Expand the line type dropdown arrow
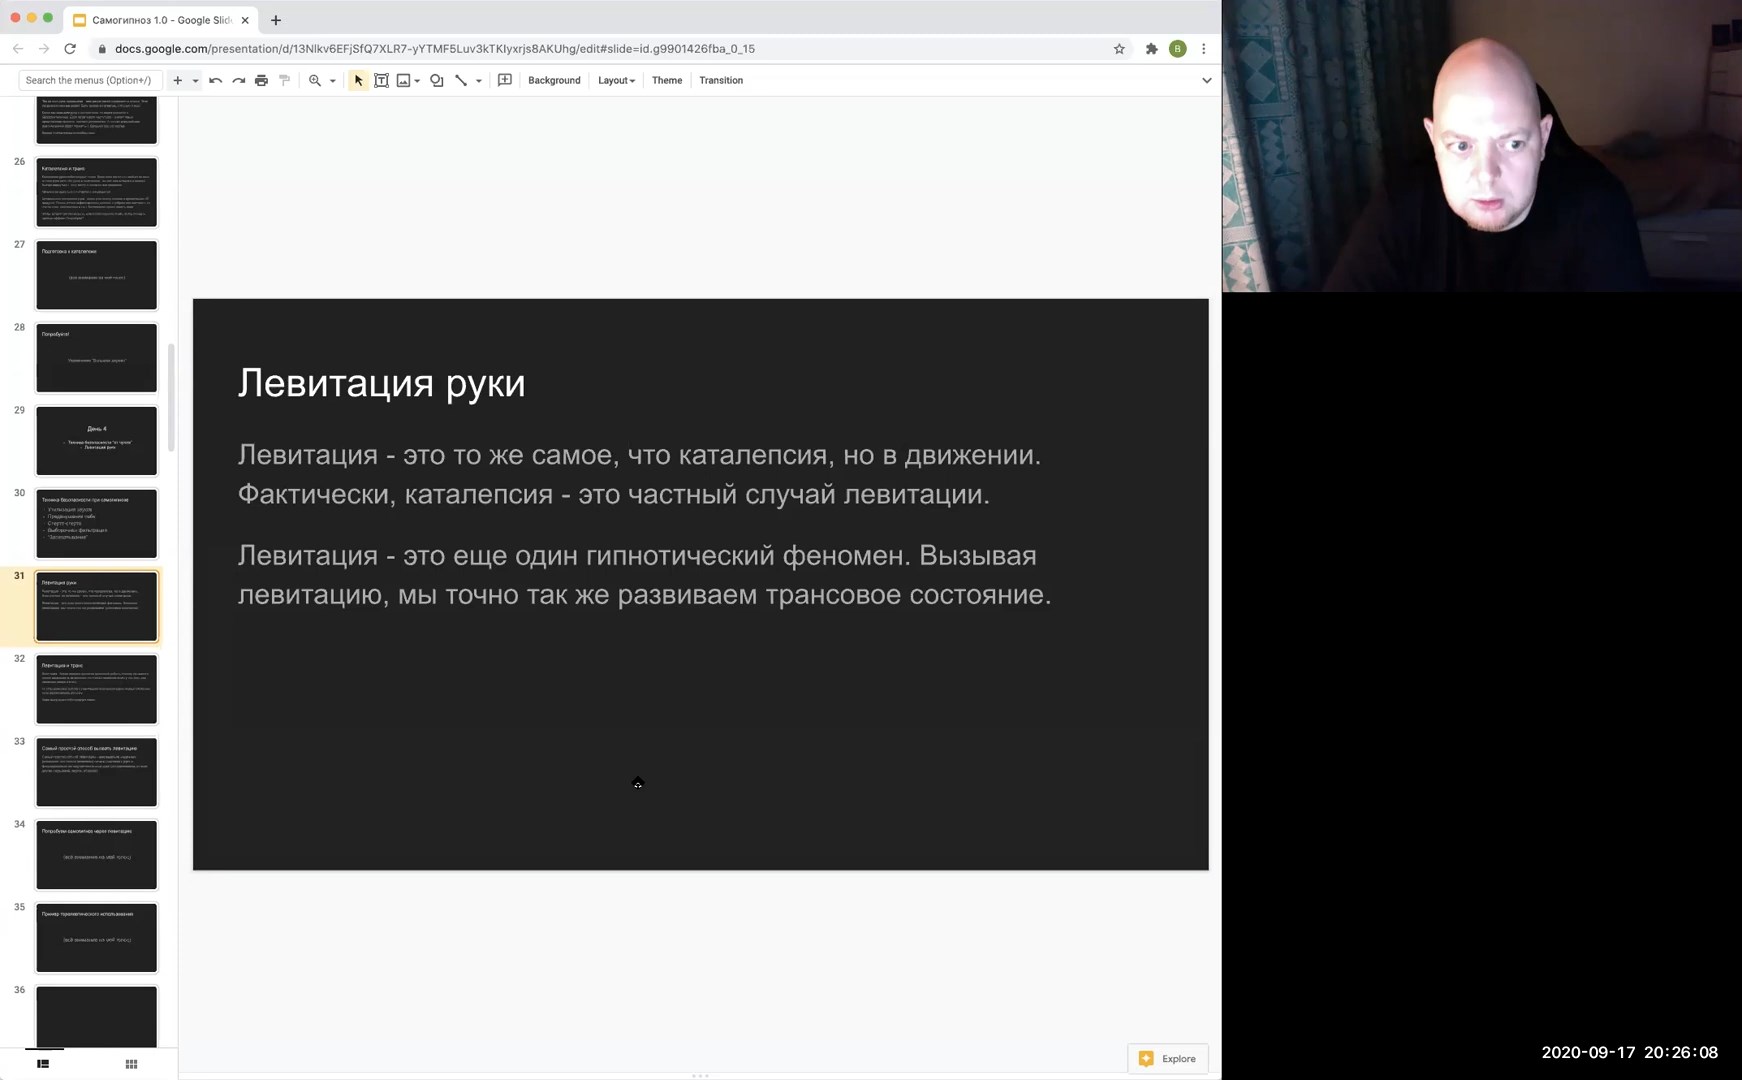This screenshot has height=1080, width=1742. click(478, 81)
